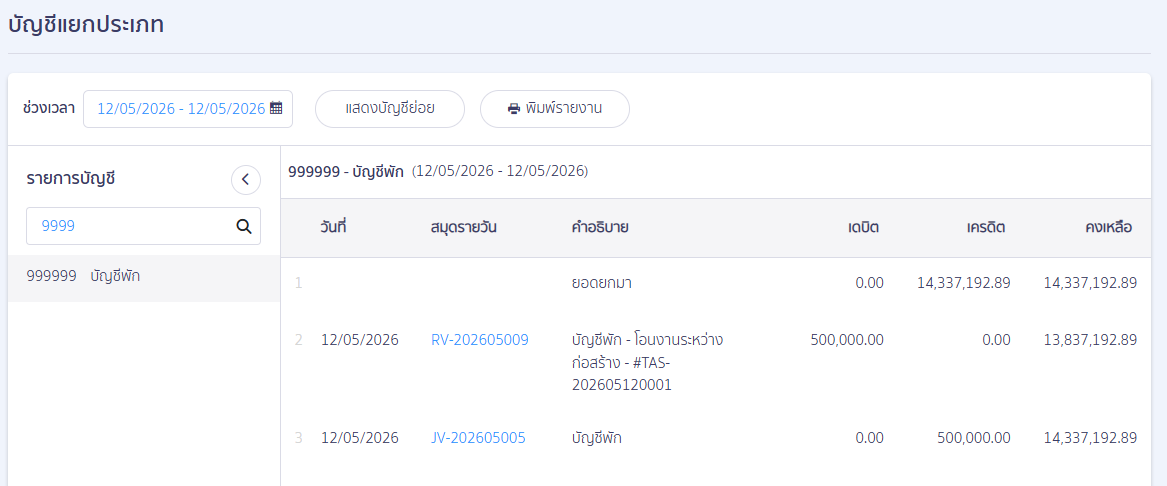This screenshot has width=1167, height=486.
Task: Click the date 12/05/2026 in RV-202605009 row
Action: point(359,340)
